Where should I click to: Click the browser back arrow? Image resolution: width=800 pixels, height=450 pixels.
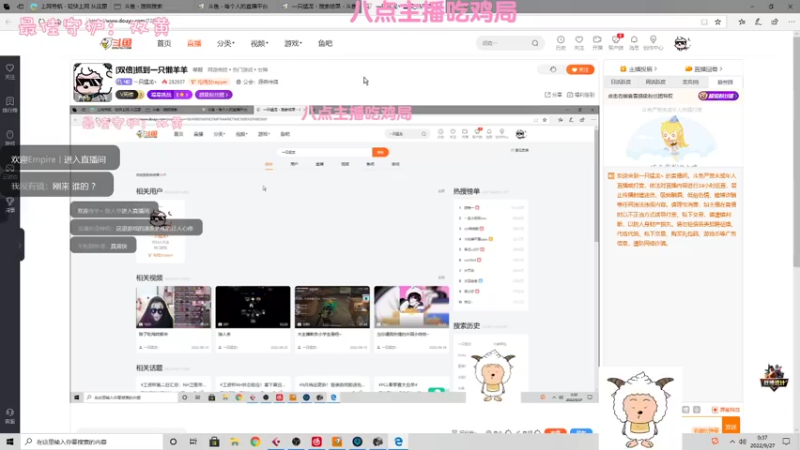[x=8, y=22]
